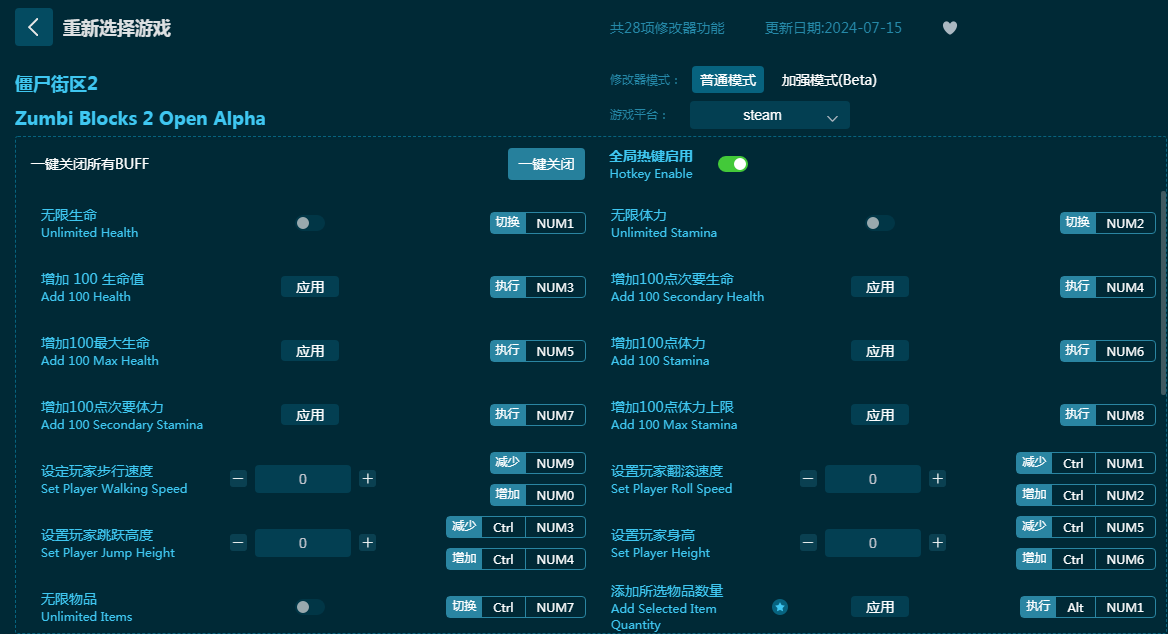Decrease Set Player Walking Speed with minus
The image size is (1168, 634).
238,478
